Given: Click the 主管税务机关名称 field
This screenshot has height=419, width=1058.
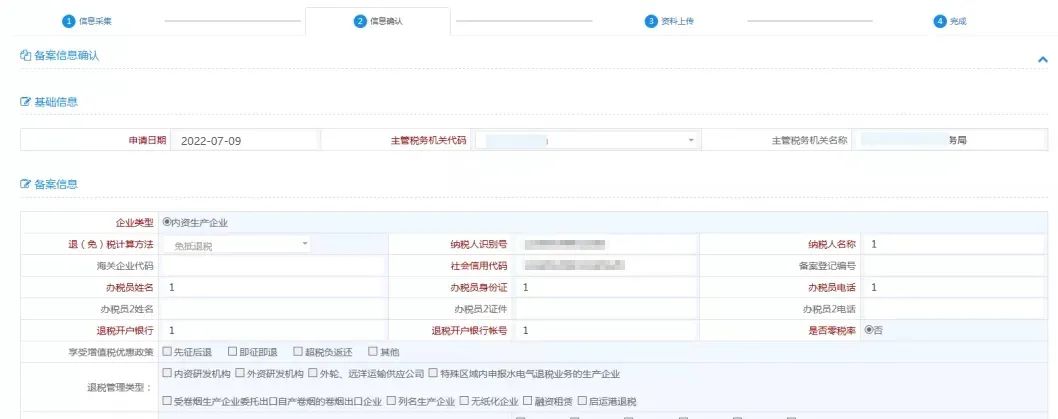Looking at the screenshot, I should [949, 140].
